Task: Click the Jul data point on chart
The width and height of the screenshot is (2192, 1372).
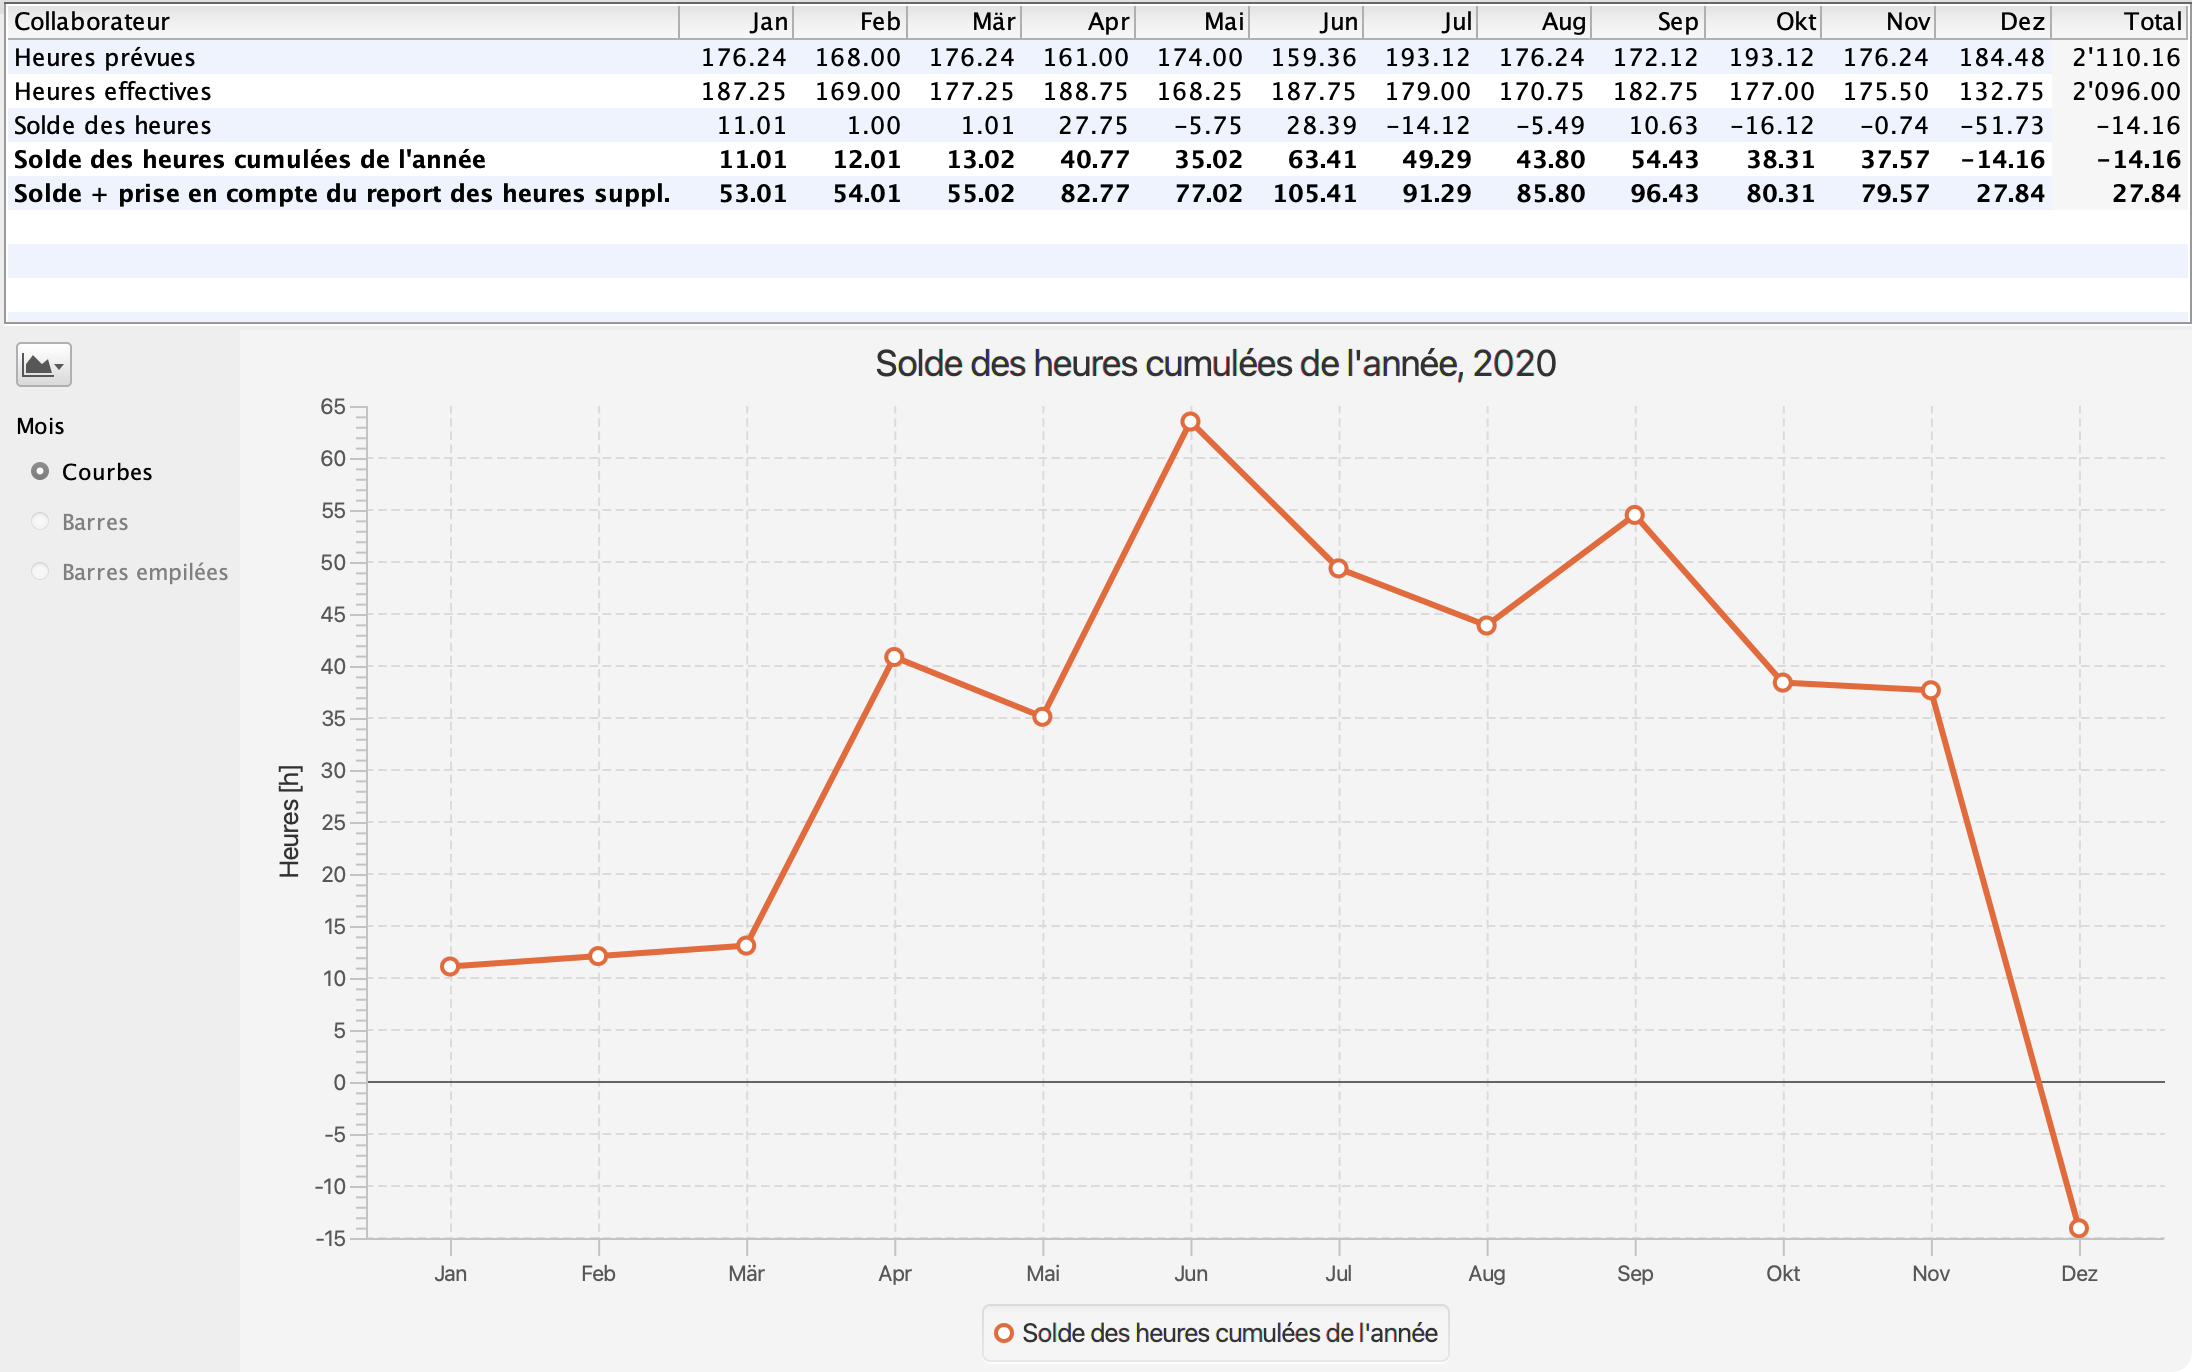Action: point(1338,569)
